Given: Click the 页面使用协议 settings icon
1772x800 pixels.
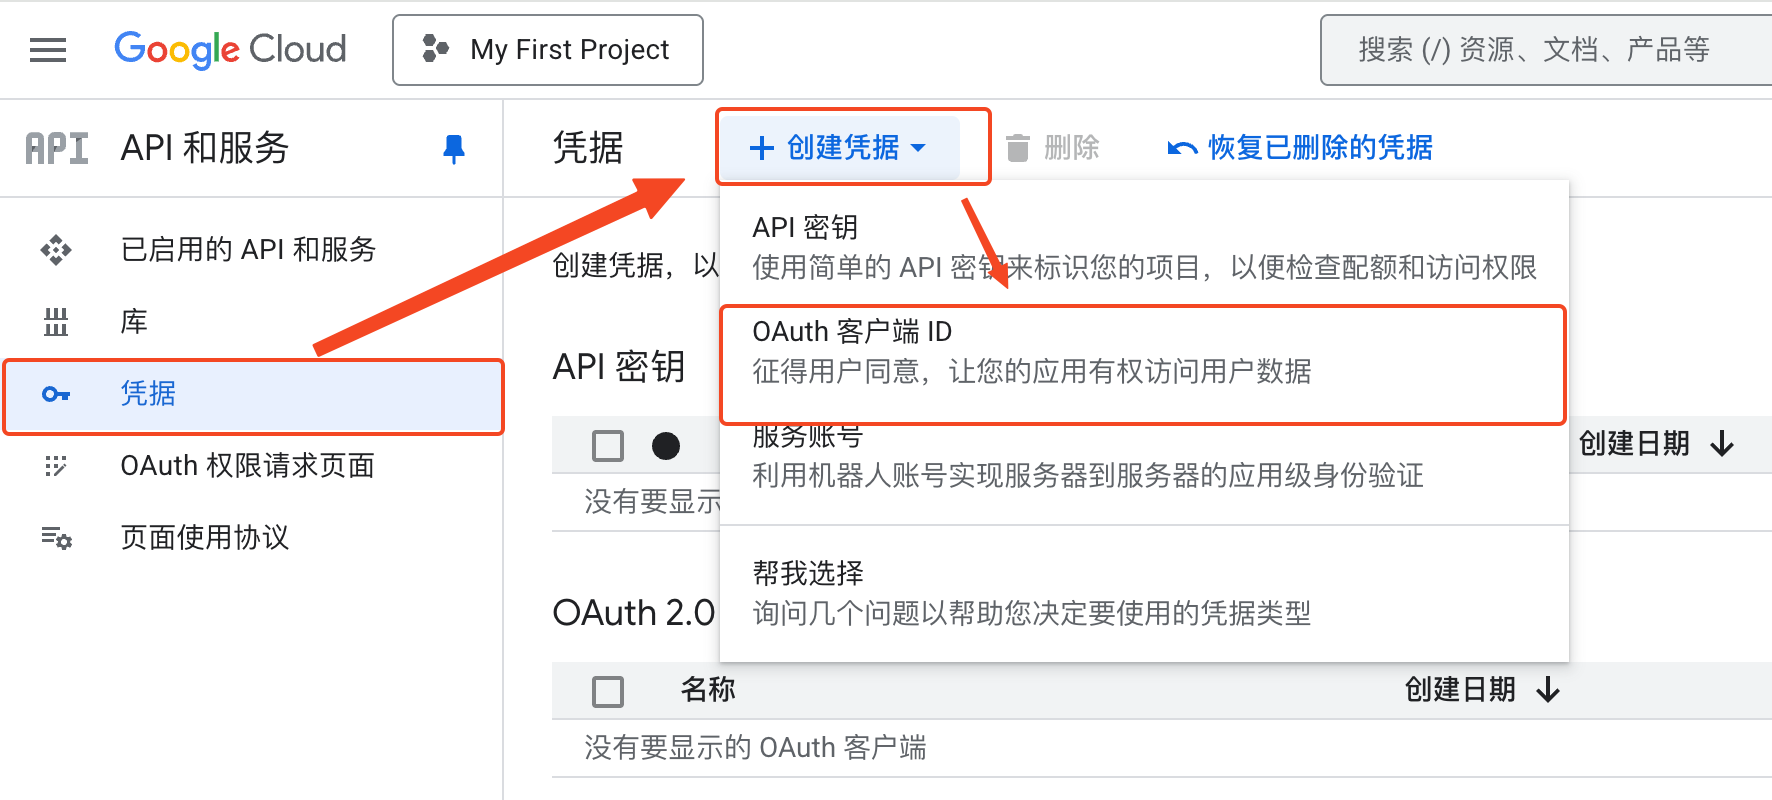Looking at the screenshot, I should click(x=56, y=538).
